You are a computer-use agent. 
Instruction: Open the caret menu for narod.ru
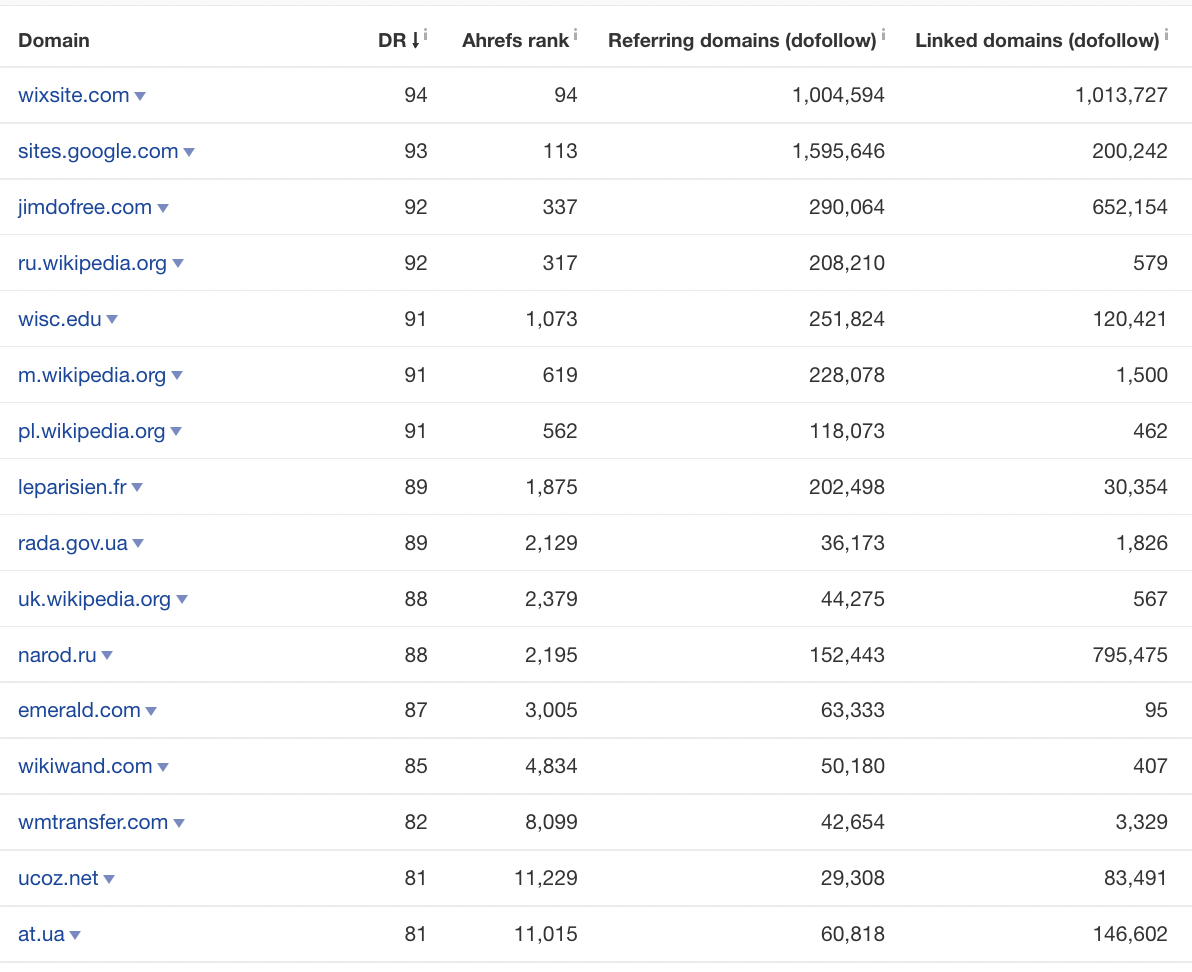pos(107,656)
